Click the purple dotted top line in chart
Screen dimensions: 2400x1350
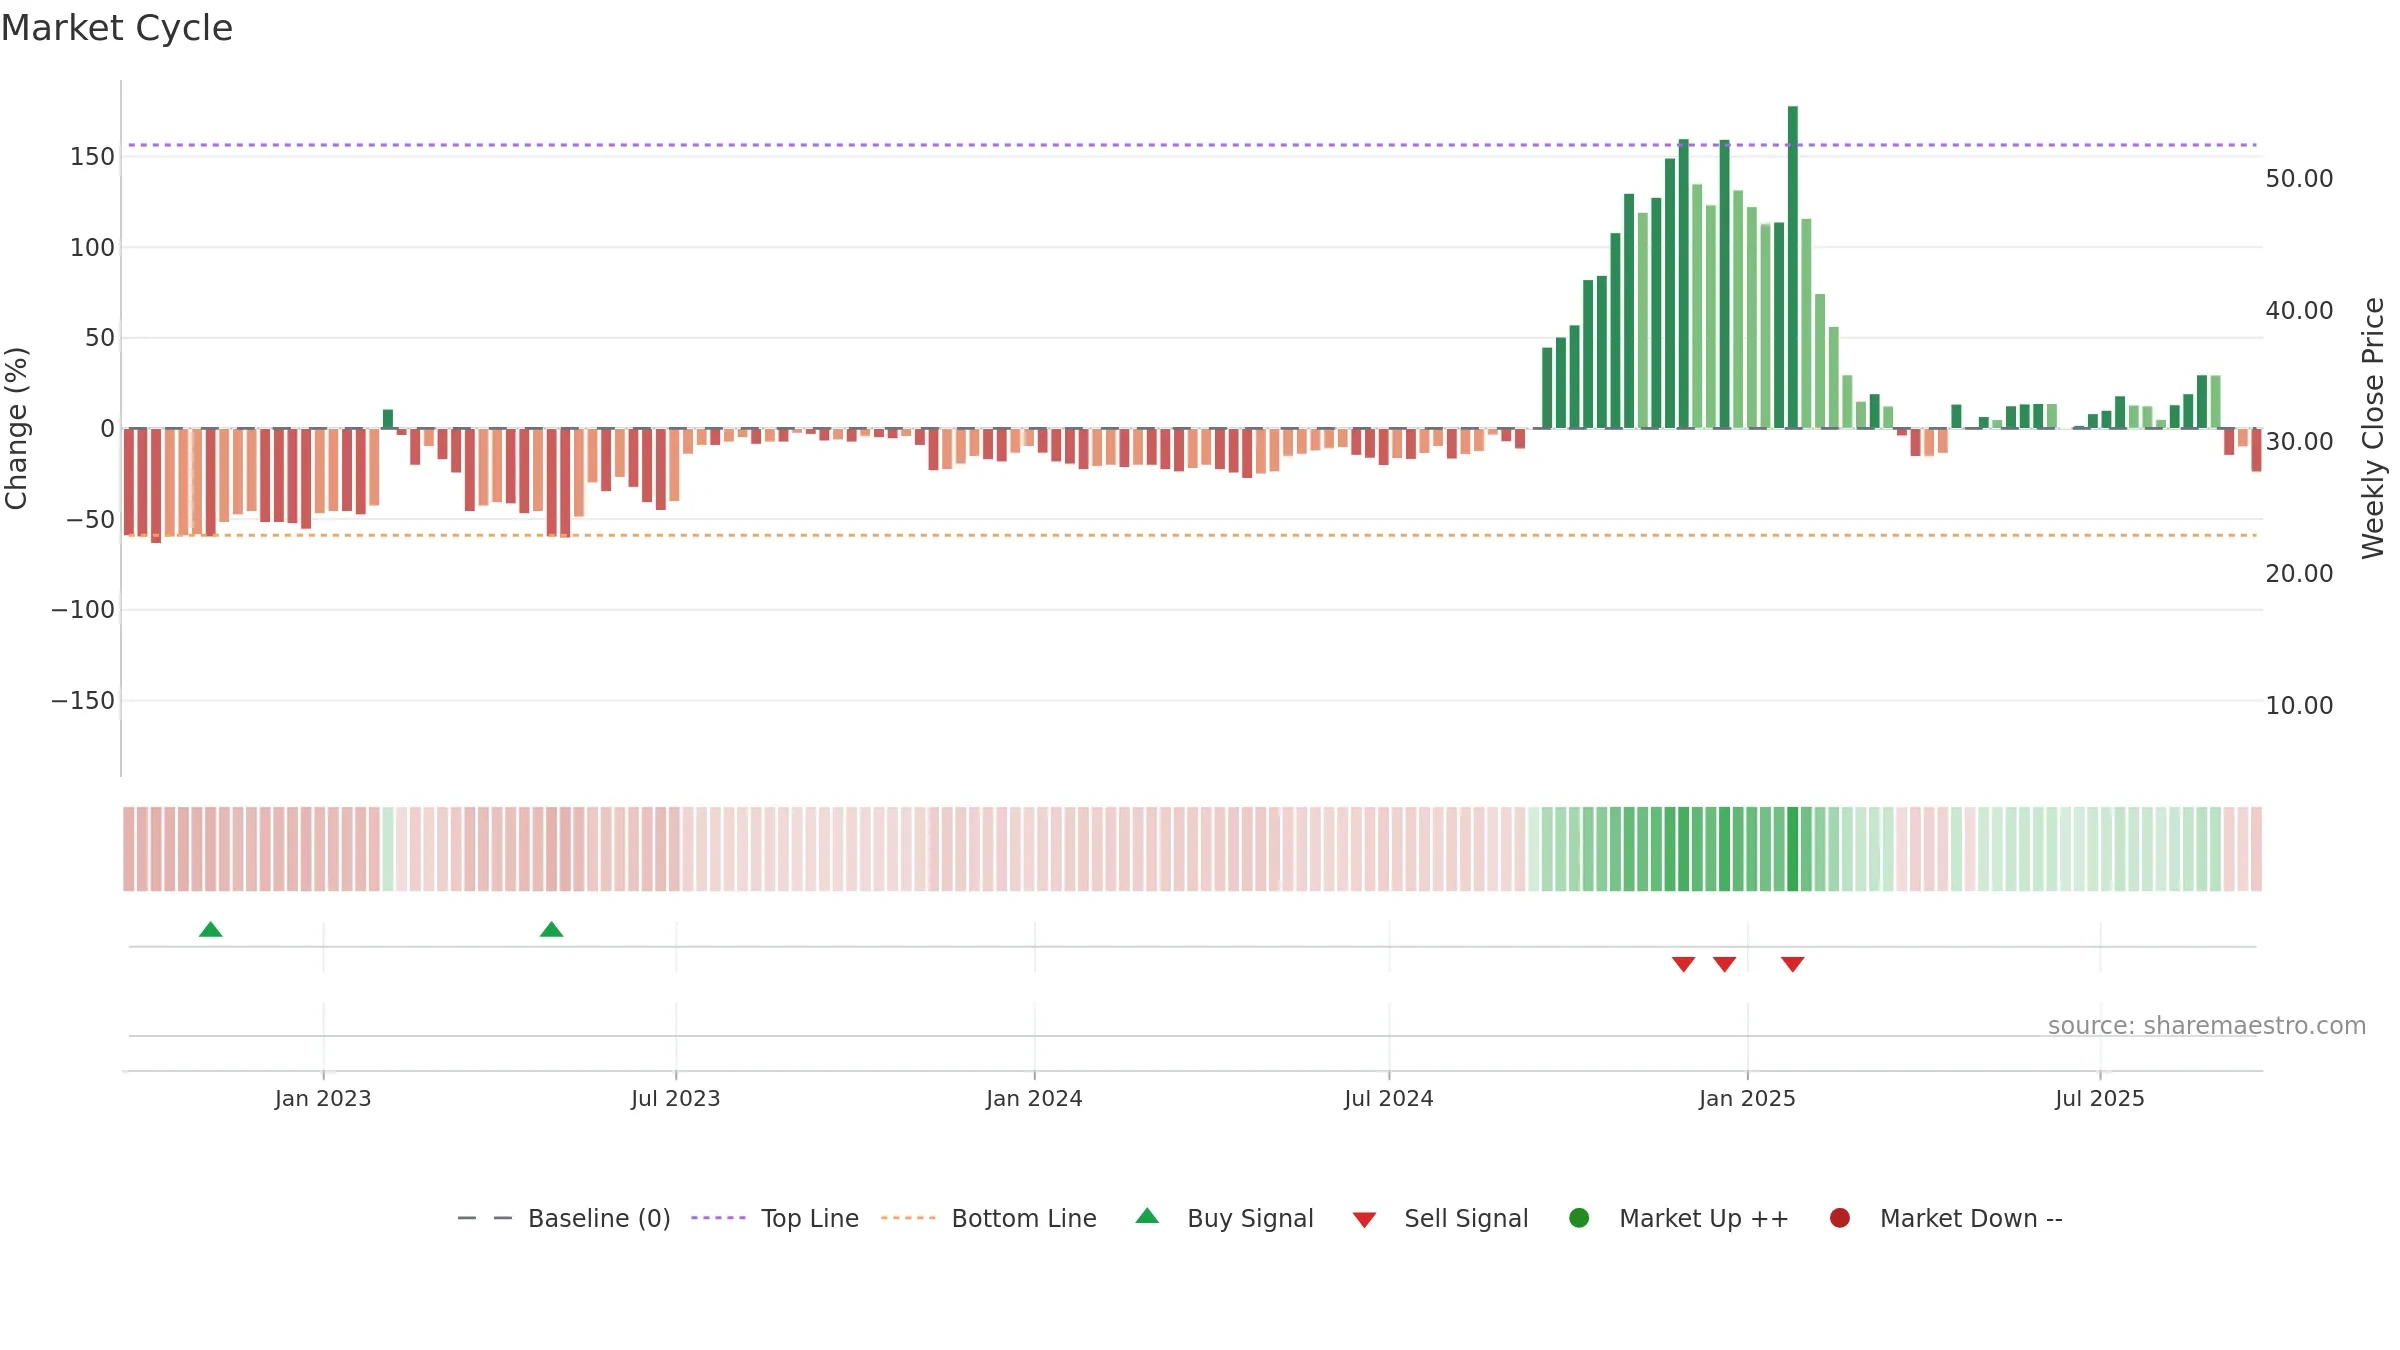[x=1192, y=145]
